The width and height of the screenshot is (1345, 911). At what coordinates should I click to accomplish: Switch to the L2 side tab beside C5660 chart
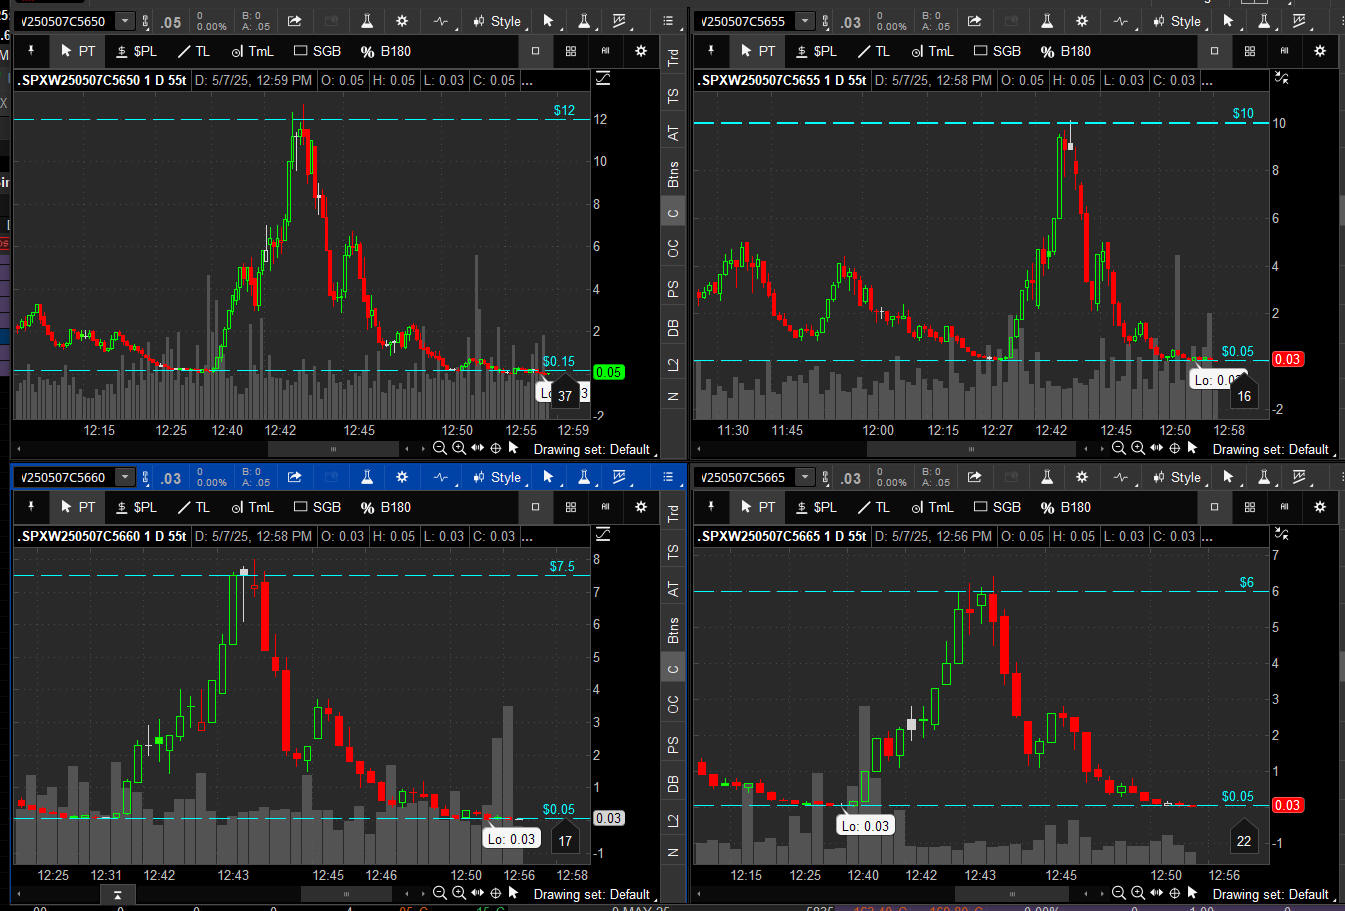coord(673,820)
